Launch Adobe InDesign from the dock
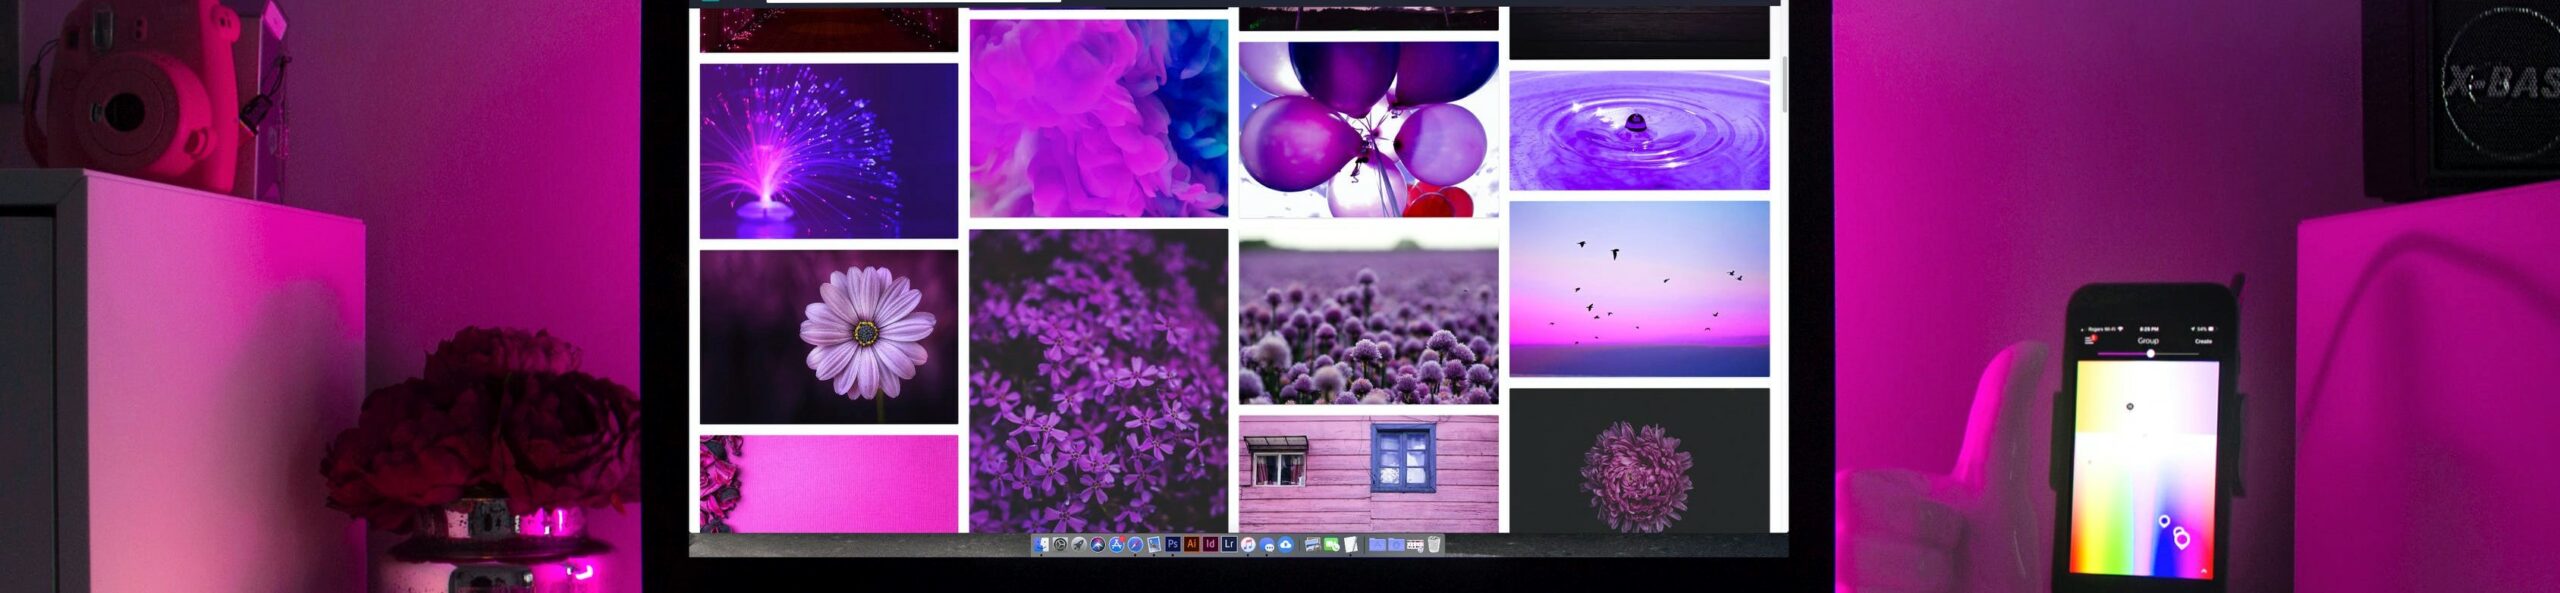 [1210, 544]
